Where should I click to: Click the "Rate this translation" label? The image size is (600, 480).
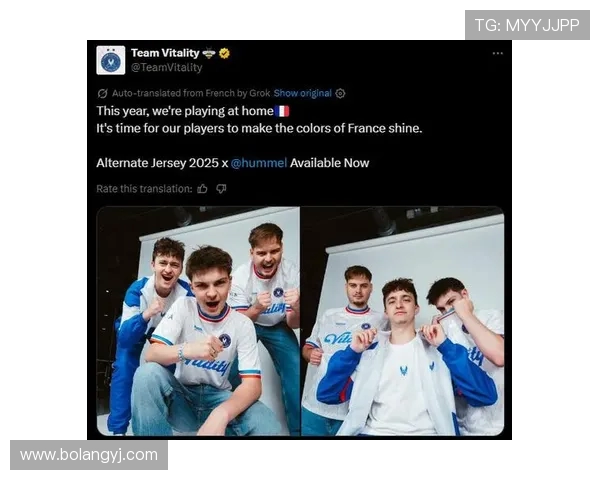pos(143,188)
